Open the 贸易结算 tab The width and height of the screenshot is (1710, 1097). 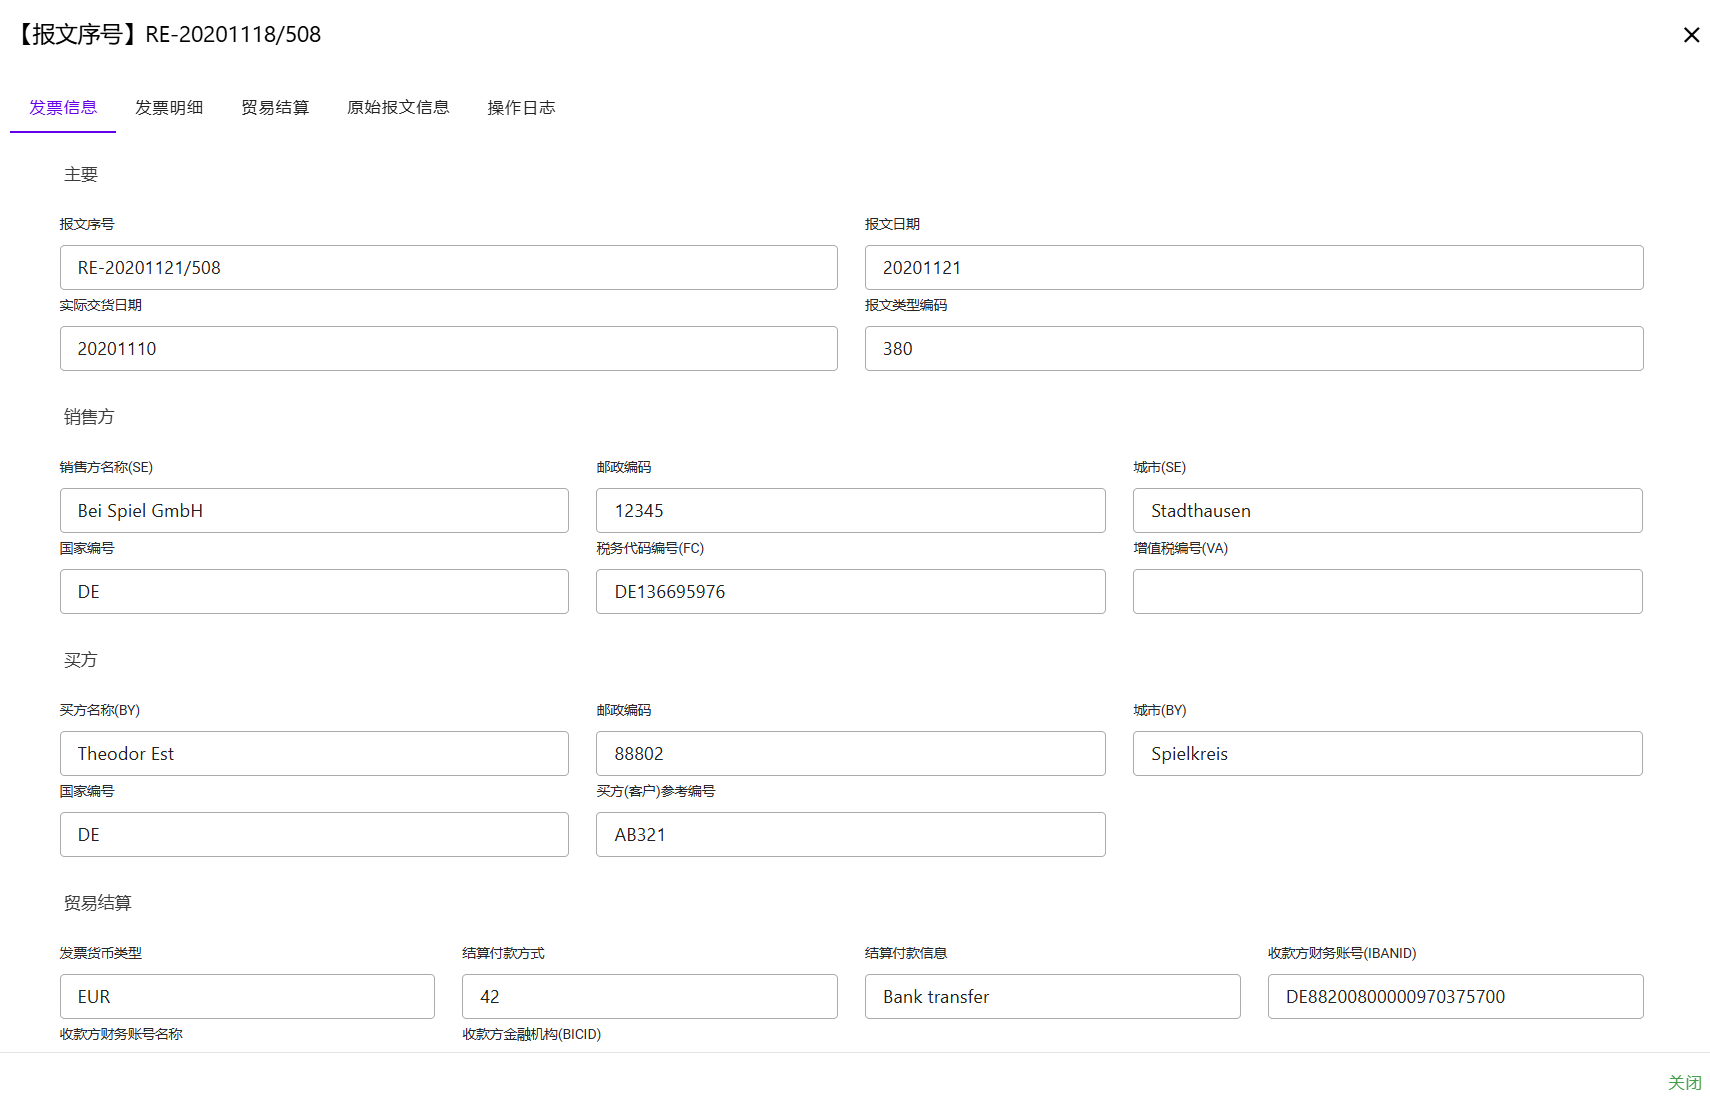pos(275,108)
